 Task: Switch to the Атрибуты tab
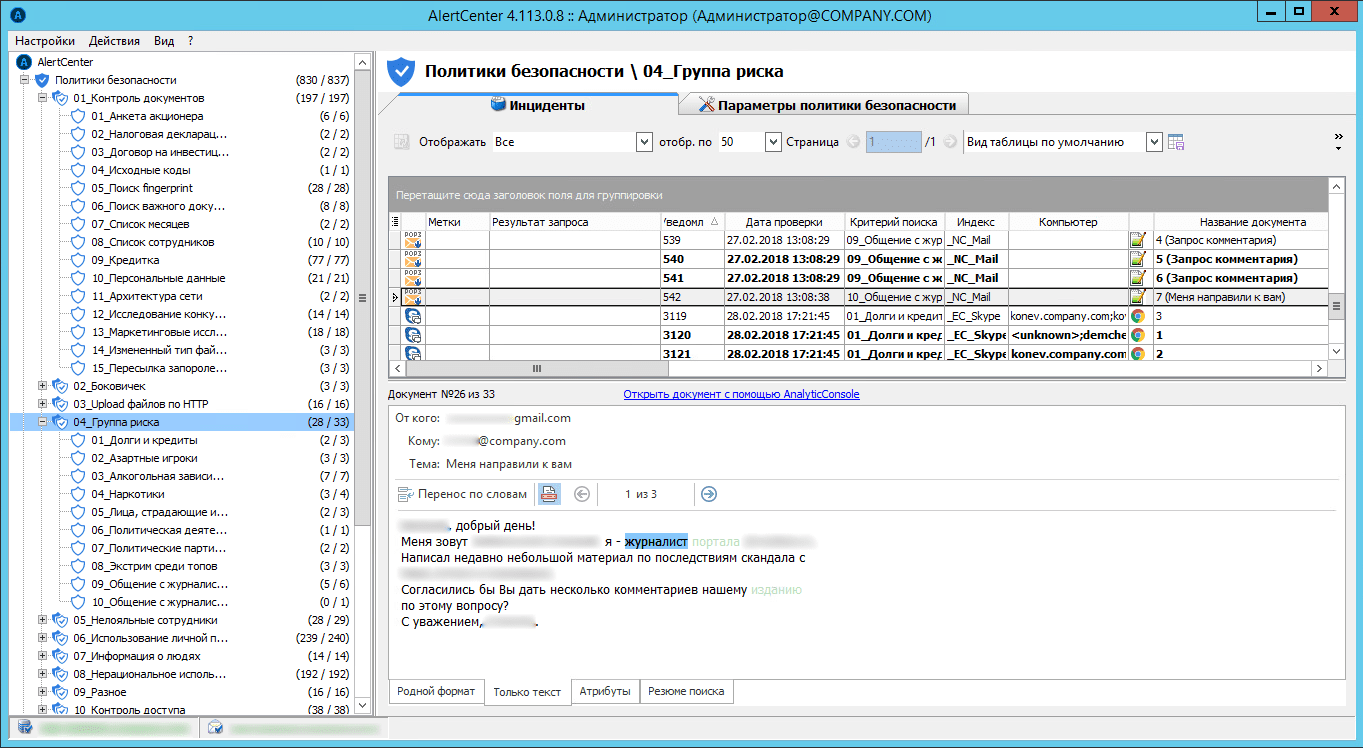605,691
